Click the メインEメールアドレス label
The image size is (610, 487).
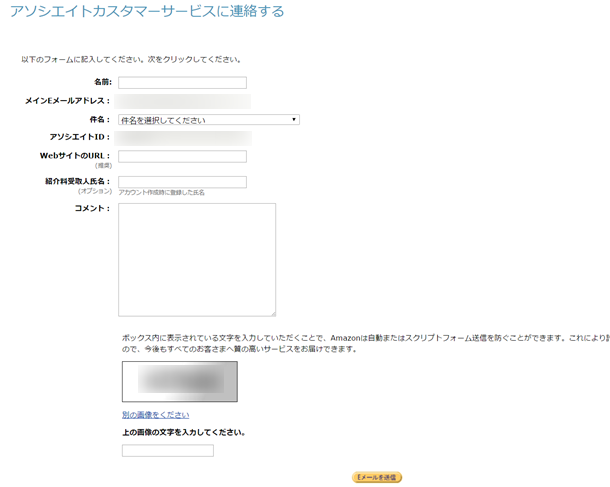click(68, 101)
